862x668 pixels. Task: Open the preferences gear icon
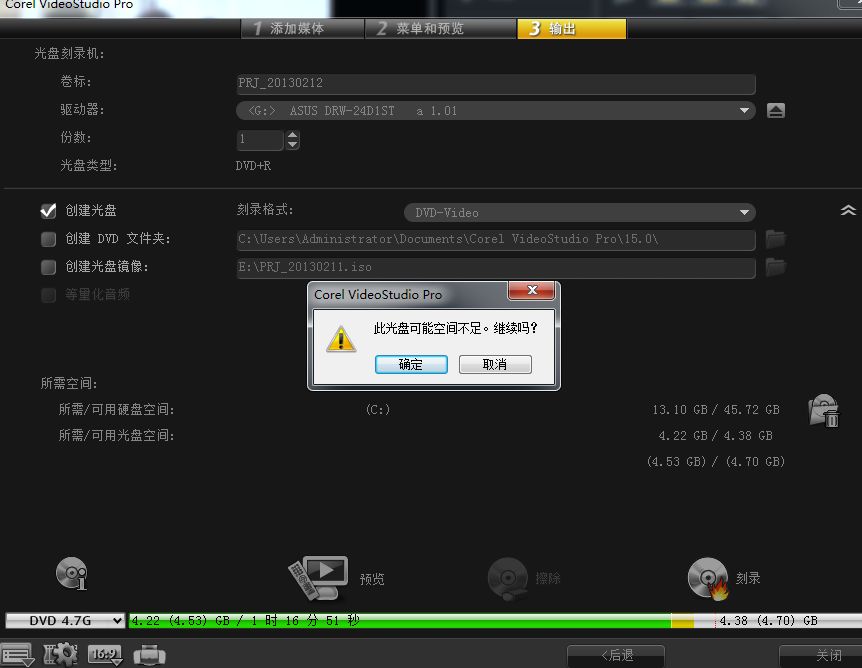point(60,654)
